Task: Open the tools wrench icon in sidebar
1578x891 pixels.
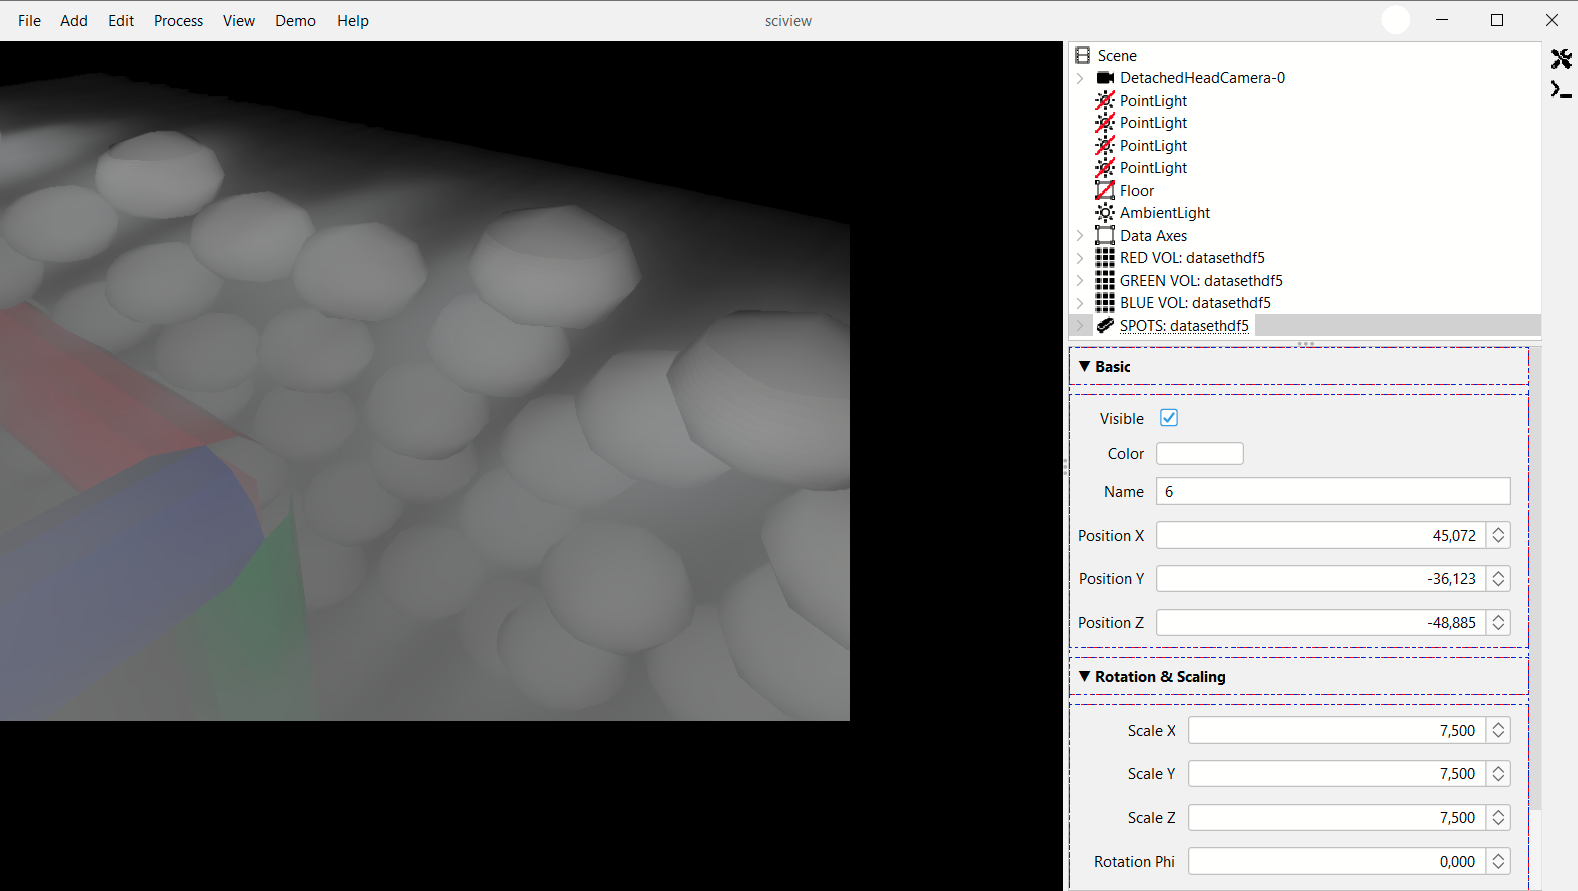Action: pos(1561,59)
